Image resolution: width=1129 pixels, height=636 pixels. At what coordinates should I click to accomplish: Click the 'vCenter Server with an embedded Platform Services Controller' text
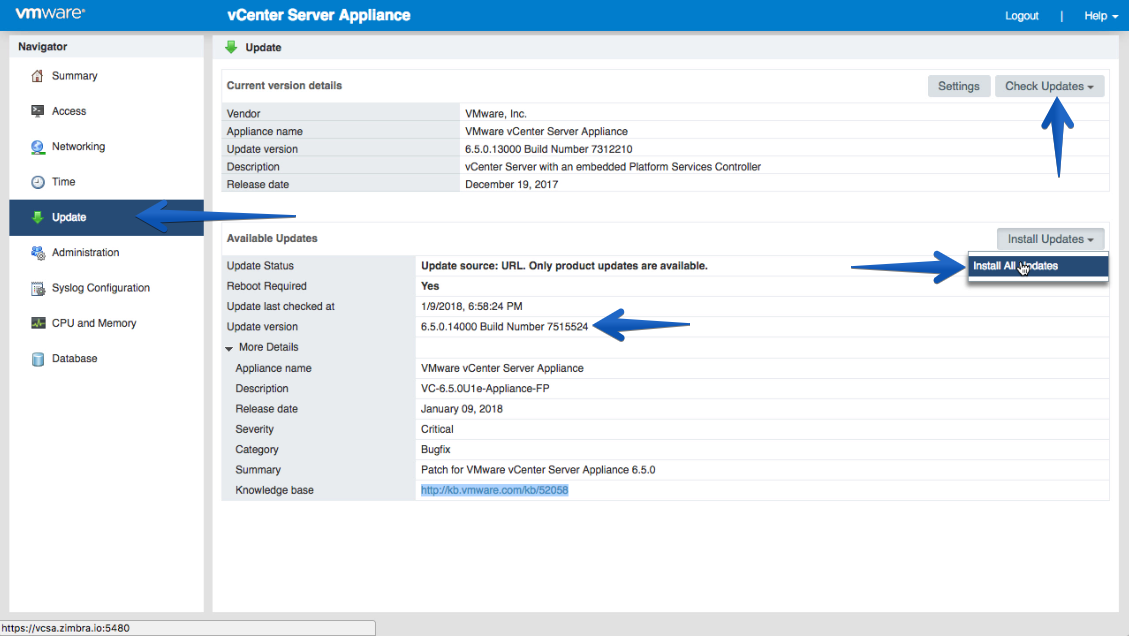pyautogui.click(x=613, y=166)
